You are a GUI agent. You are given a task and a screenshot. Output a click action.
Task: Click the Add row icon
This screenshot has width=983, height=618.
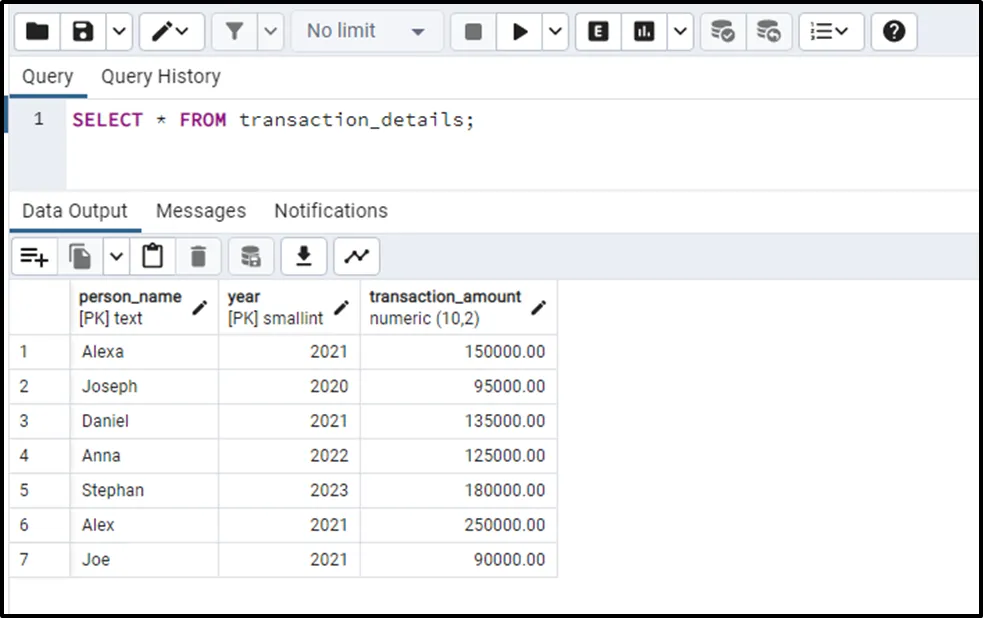tap(34, 257)
